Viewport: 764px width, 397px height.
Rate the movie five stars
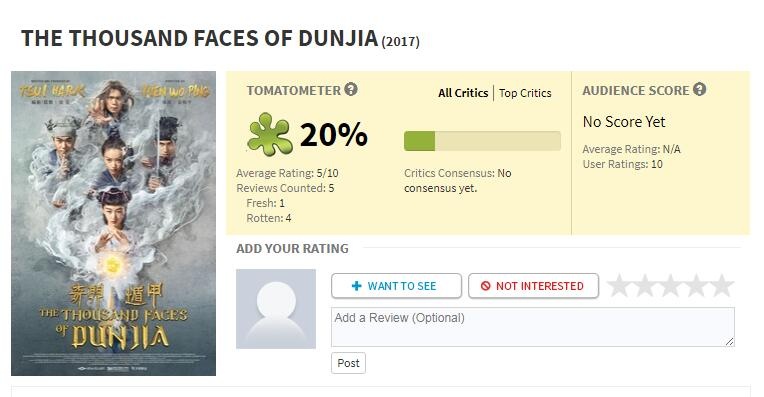[722, 285]
